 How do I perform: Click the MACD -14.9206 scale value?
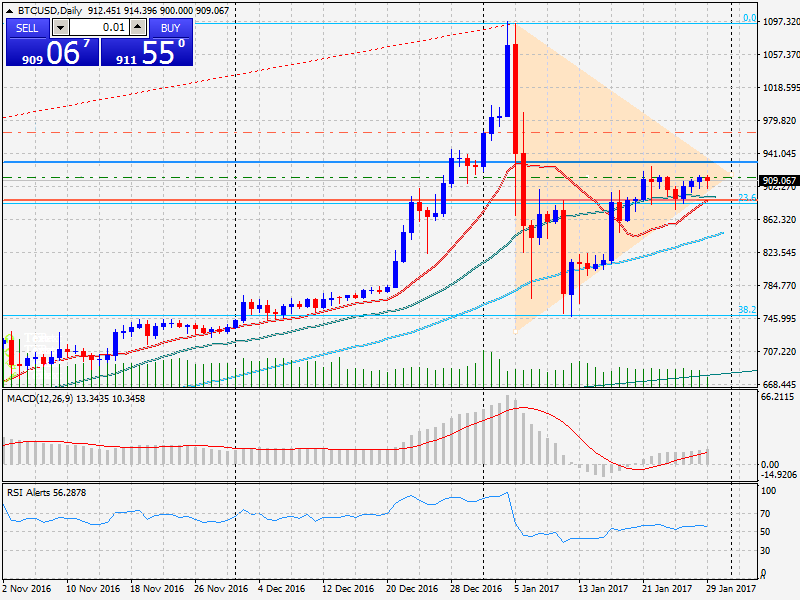coord(779,474)
